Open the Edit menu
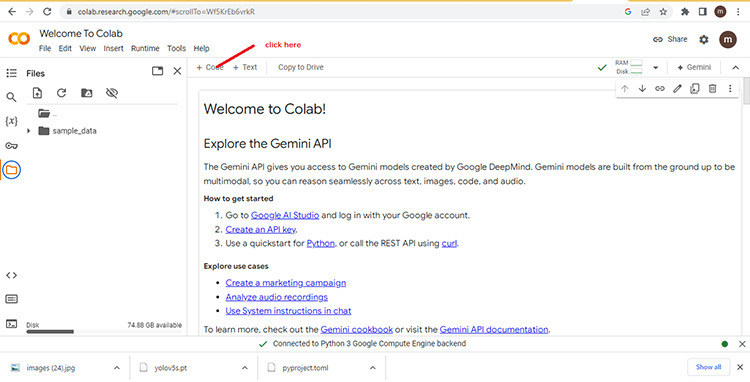750x382 pixels. click(65, 48)
